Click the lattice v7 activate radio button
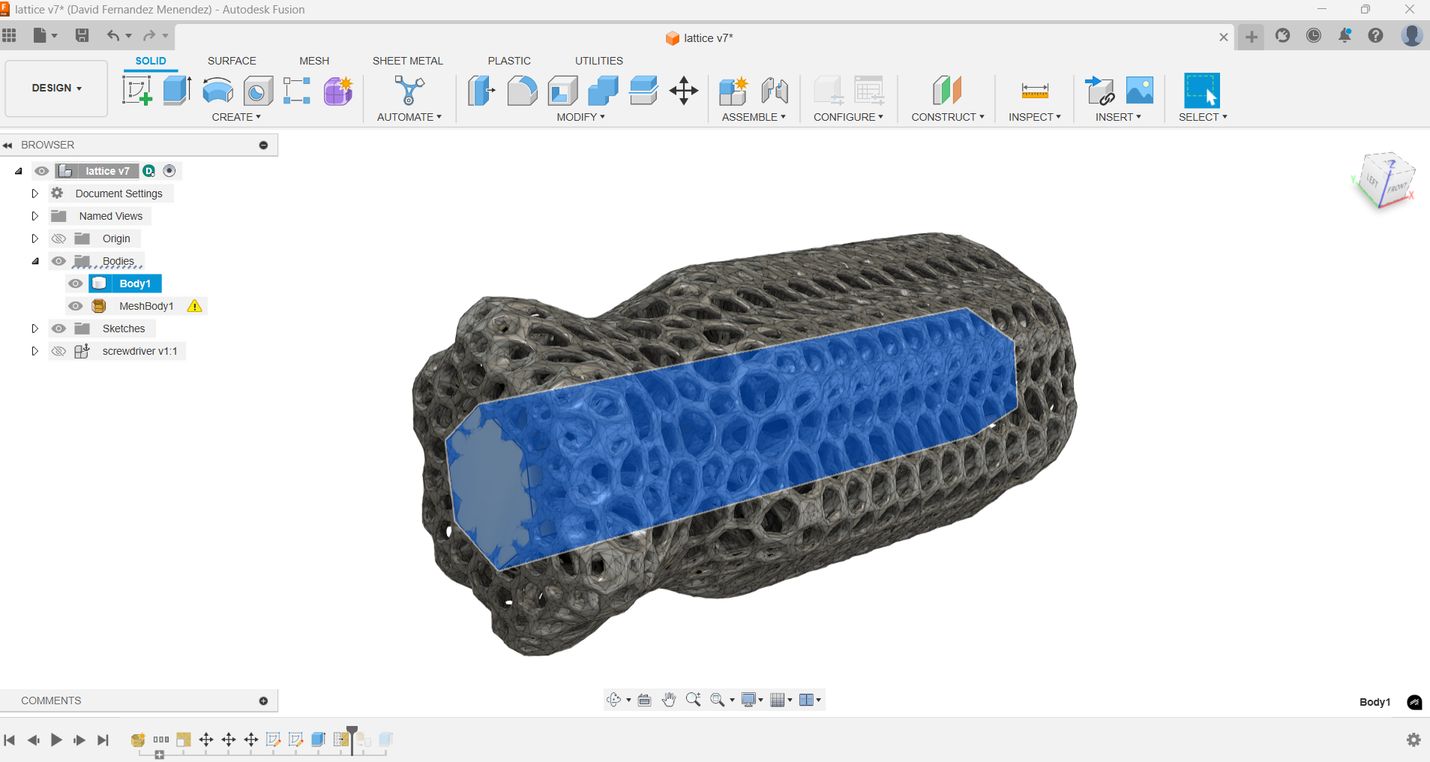 pyautogui.click(x=169, y=171)
